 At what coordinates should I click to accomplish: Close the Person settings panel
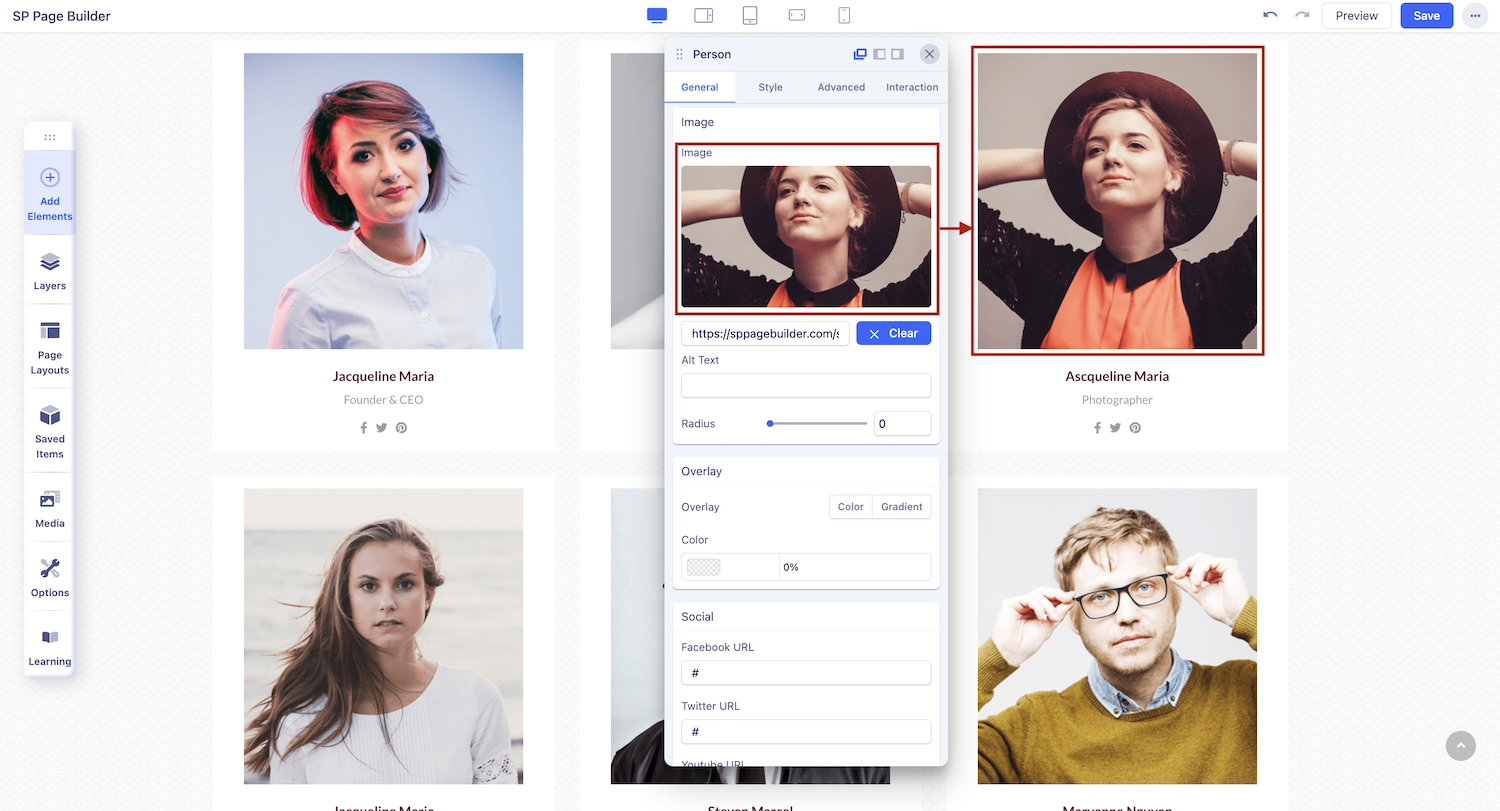(929, 54)
